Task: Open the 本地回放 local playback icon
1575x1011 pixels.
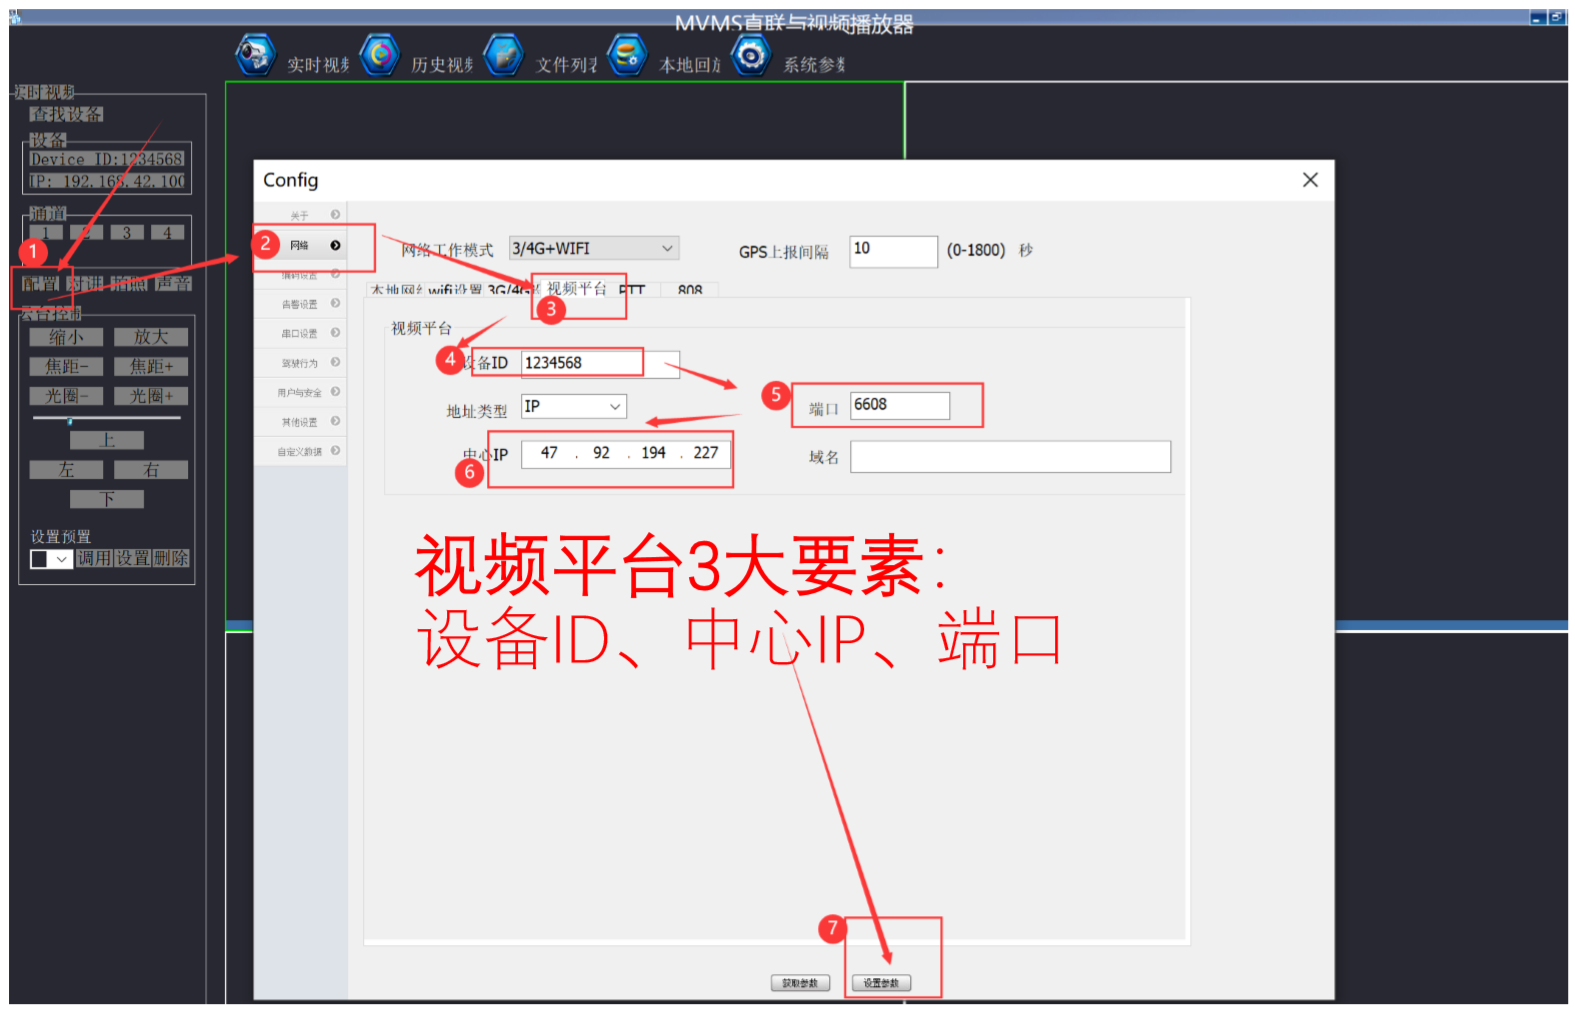Action: [x=627, y=55]
